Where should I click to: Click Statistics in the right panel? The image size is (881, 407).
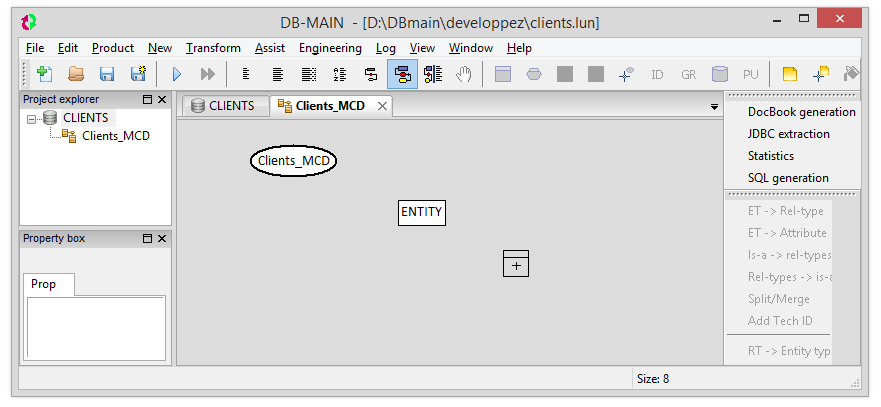(771, 156)
